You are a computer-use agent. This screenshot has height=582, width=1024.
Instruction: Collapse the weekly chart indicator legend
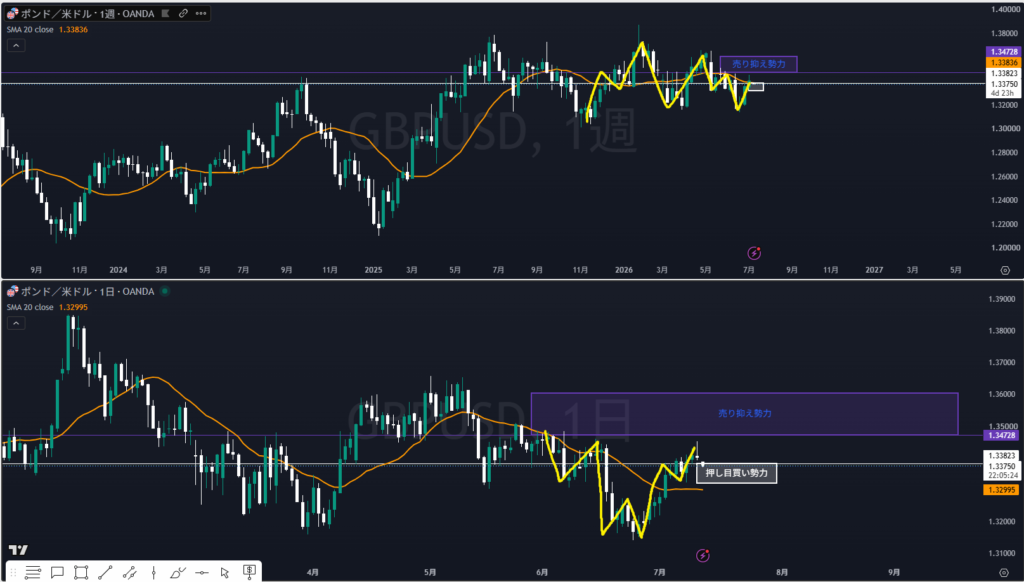click(x=16, y=45)
